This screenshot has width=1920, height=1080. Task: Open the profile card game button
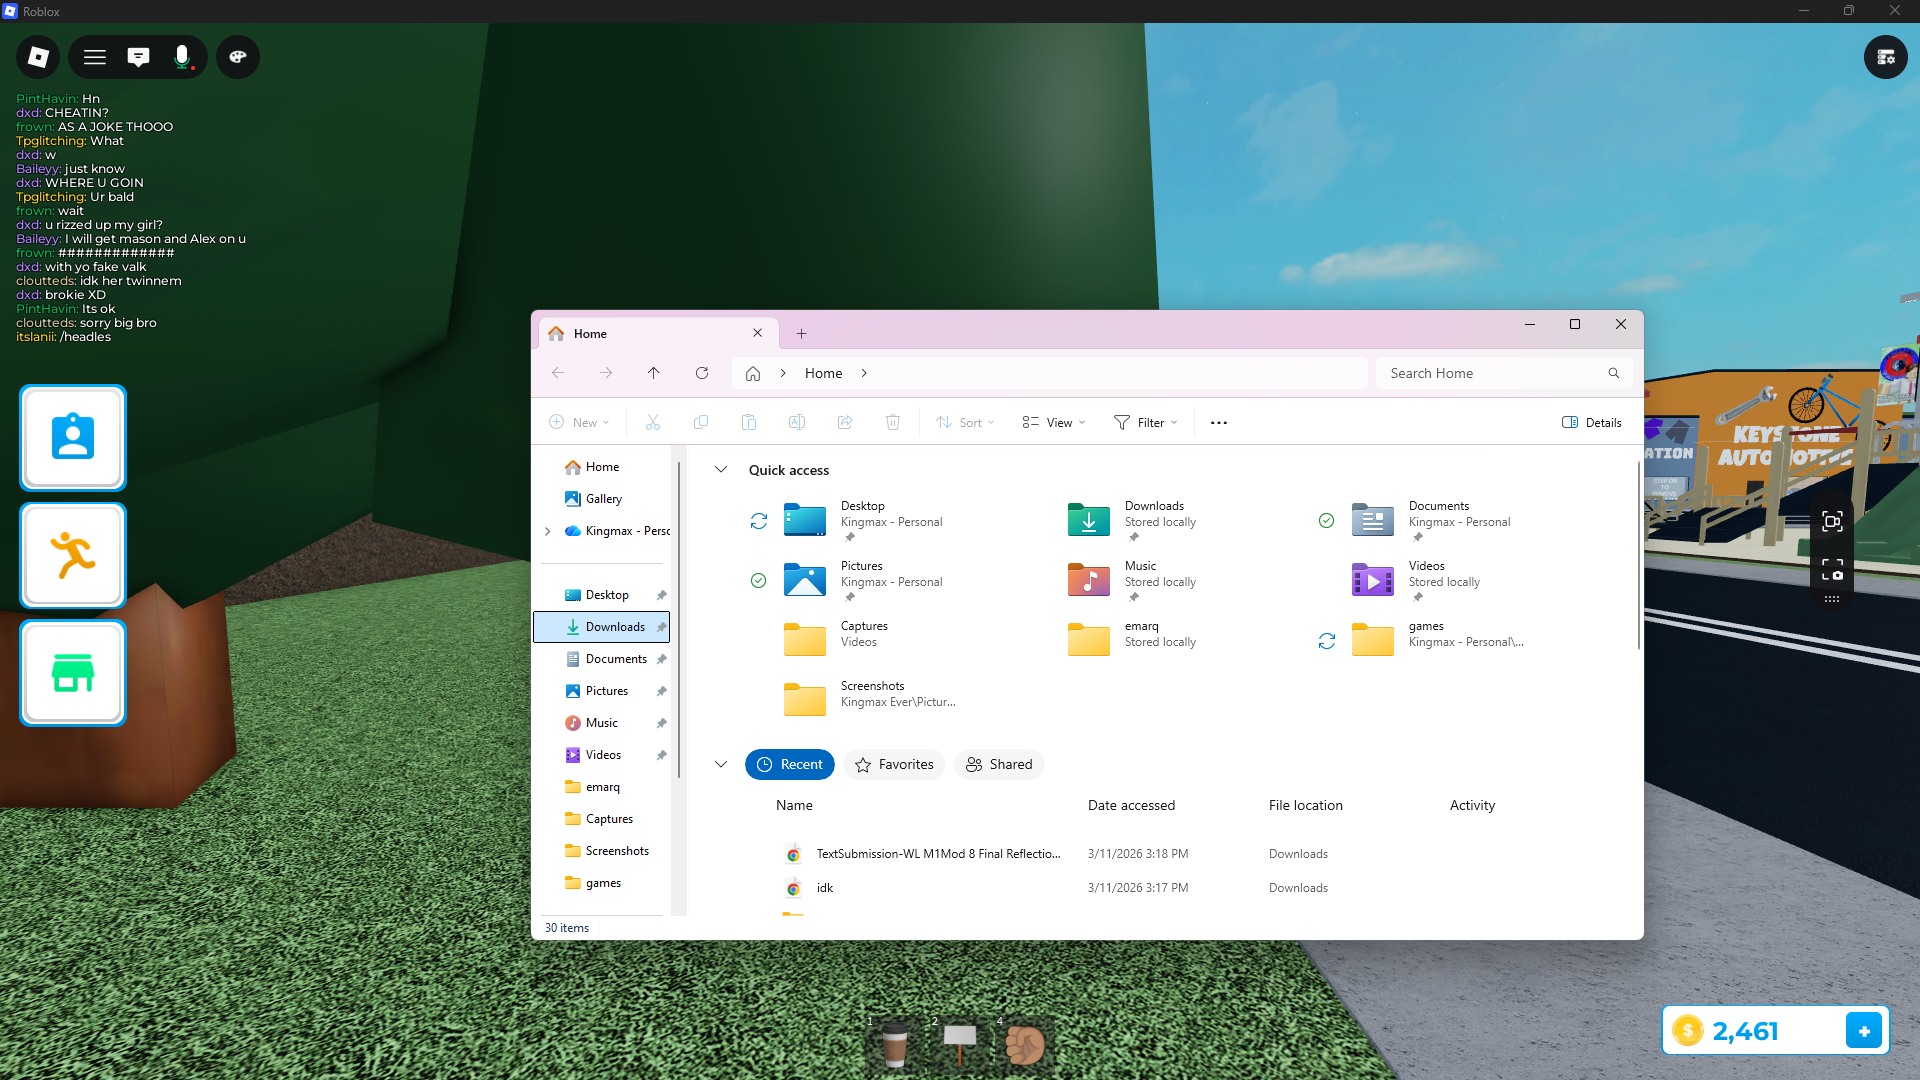coord(73,438)
